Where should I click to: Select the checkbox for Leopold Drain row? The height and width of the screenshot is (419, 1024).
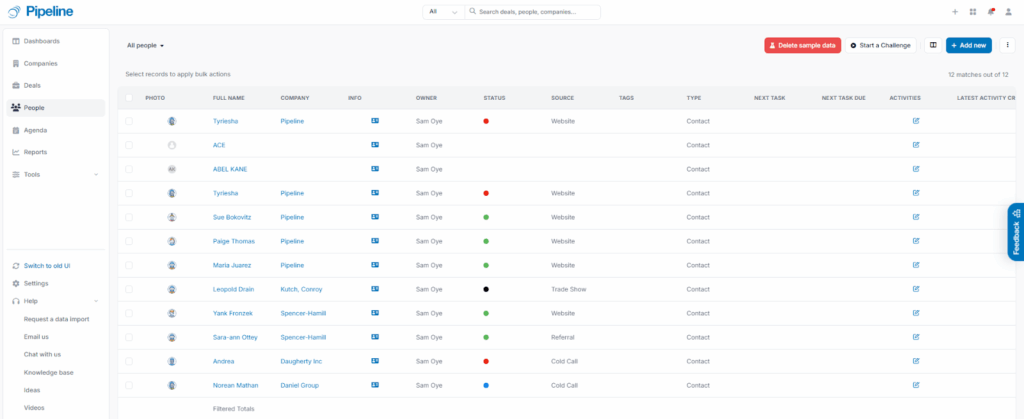tap(129, 289)
